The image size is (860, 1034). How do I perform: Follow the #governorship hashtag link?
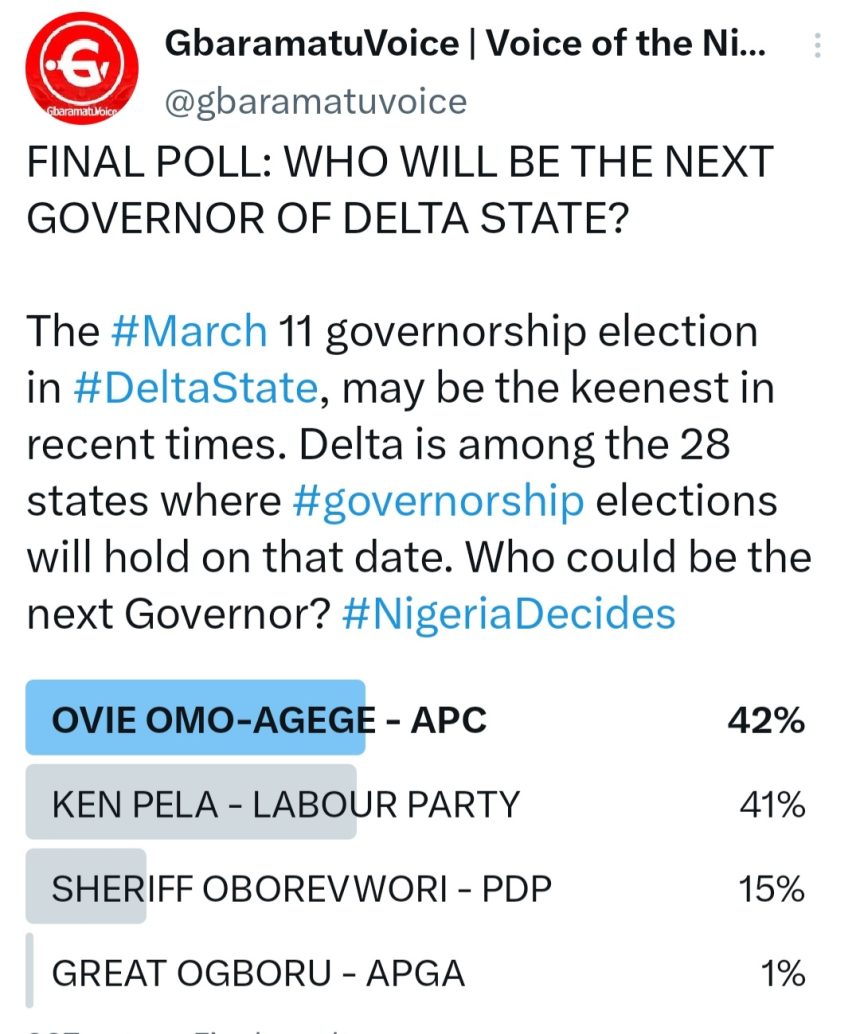tap(438, 500)
